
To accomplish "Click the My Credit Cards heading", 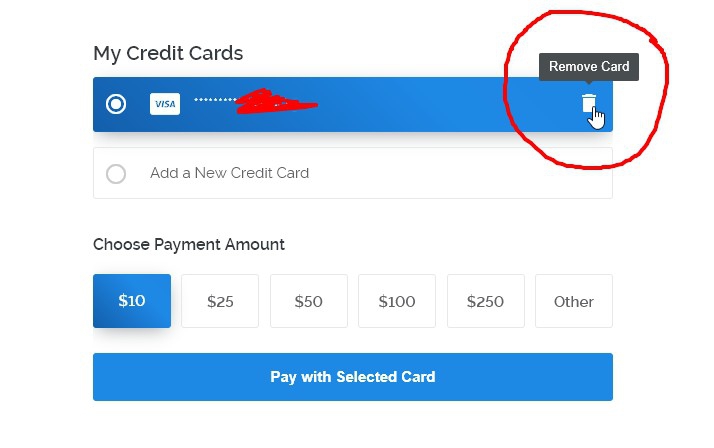I will [168, 53].
